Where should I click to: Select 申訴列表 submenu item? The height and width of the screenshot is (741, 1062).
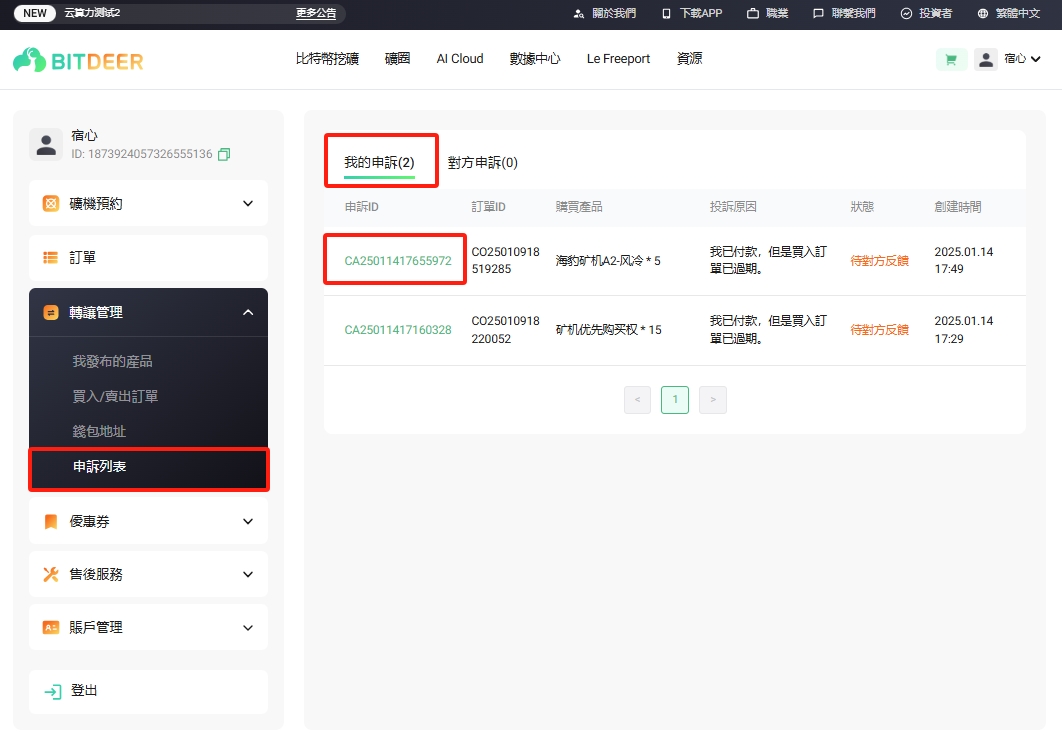[148, 467]
